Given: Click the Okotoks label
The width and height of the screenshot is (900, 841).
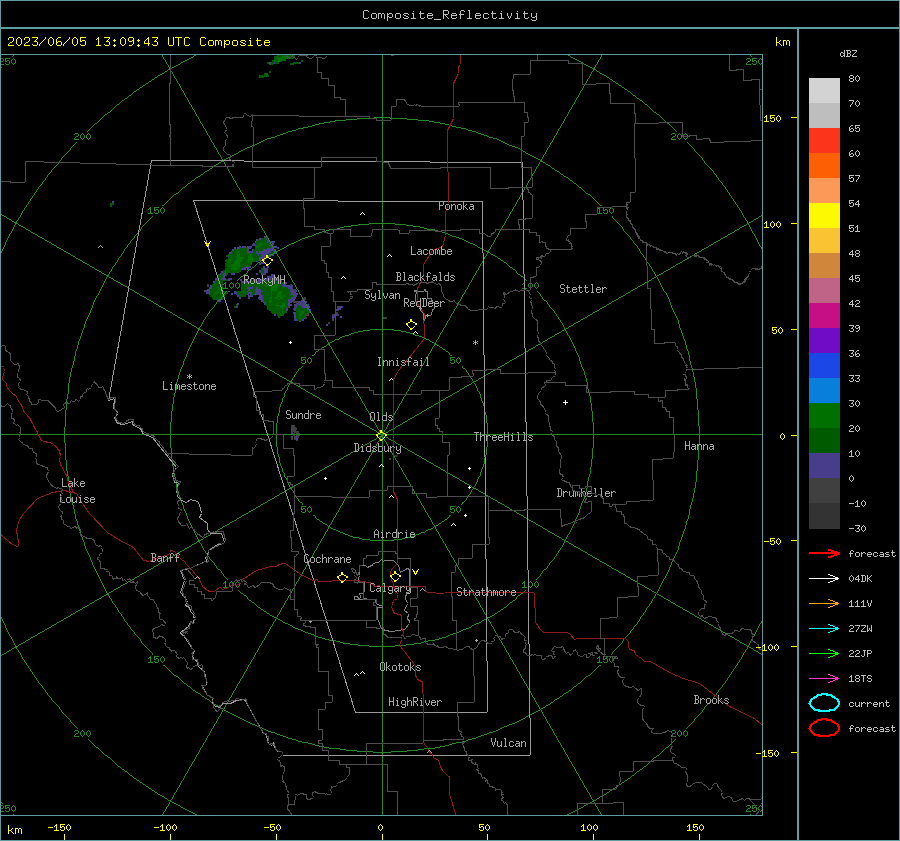Looking at the screenshot, I should (x=400, y=667).
